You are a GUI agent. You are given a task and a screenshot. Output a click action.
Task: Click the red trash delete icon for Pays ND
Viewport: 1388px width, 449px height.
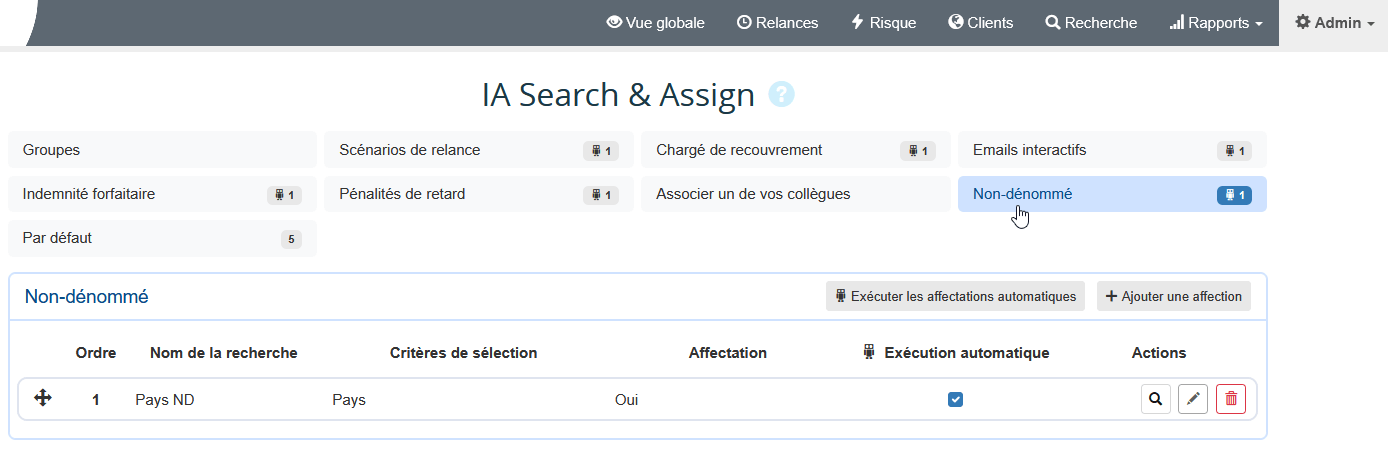pyautogui.click(x=1231, y=399)
